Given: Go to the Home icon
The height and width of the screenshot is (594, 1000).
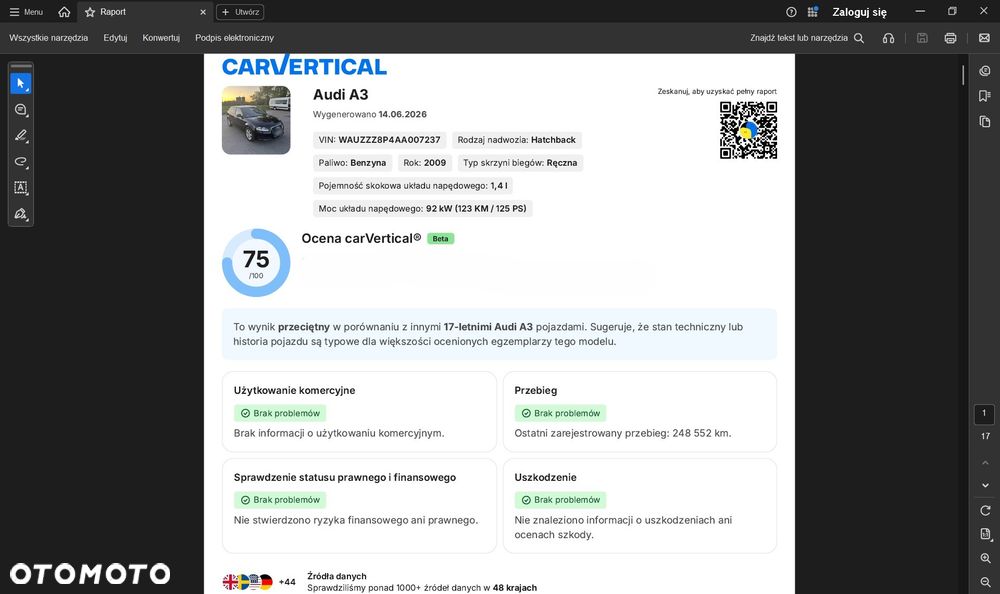Looking at the screenshot, I should point(64,12).
